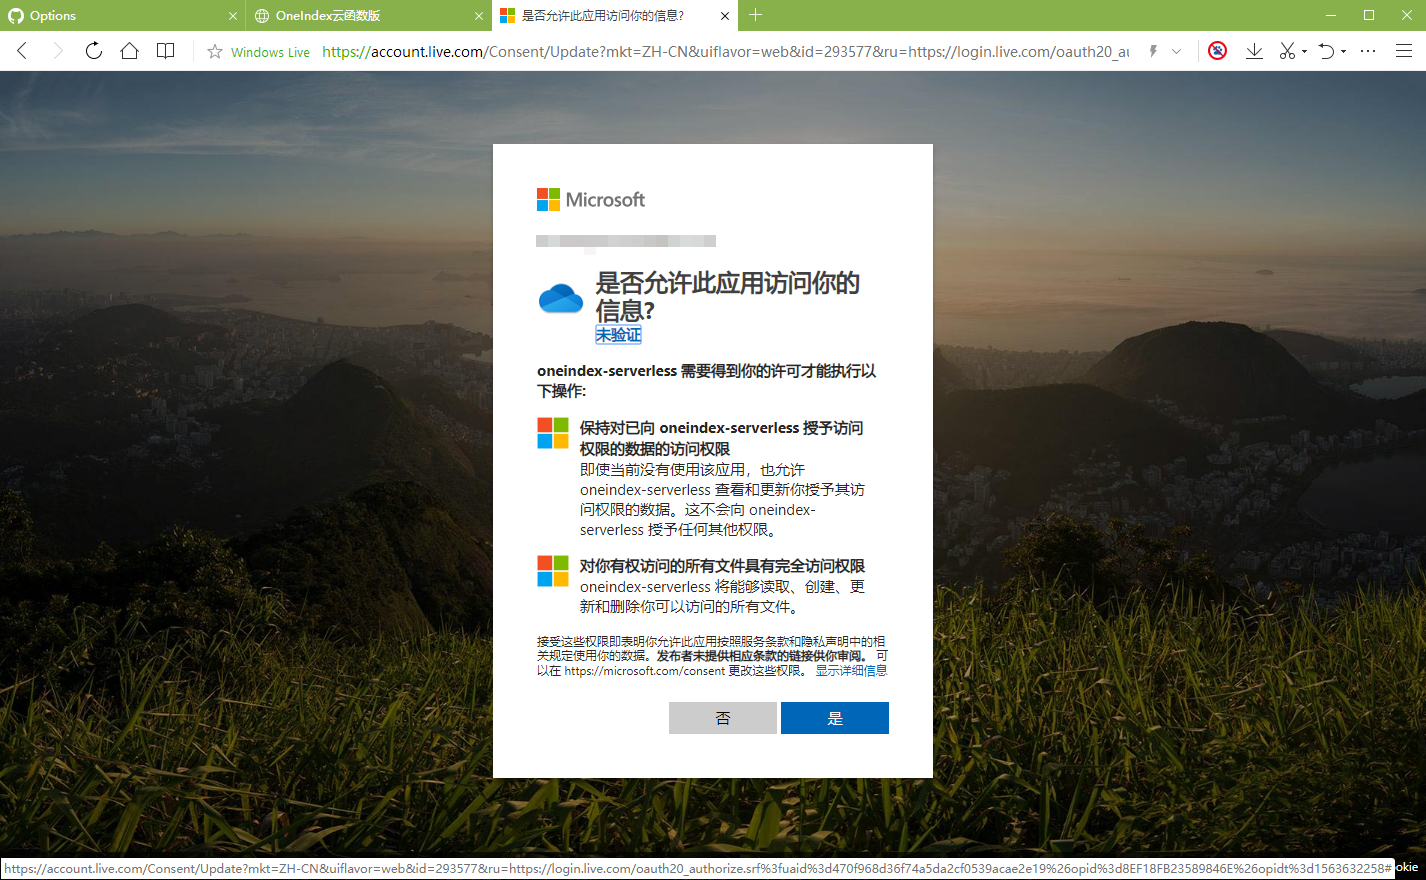Open the downloads manager icon
1426x880 pixels.
pos(1254,50)
